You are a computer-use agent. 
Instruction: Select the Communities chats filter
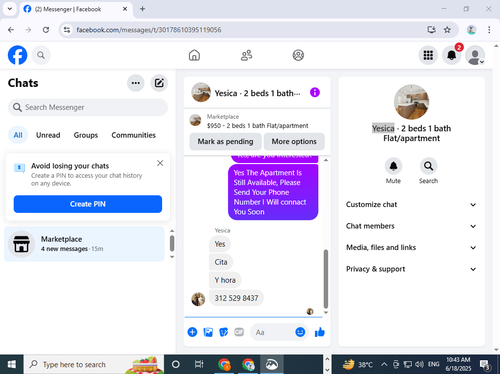click(x=133, y=135)
